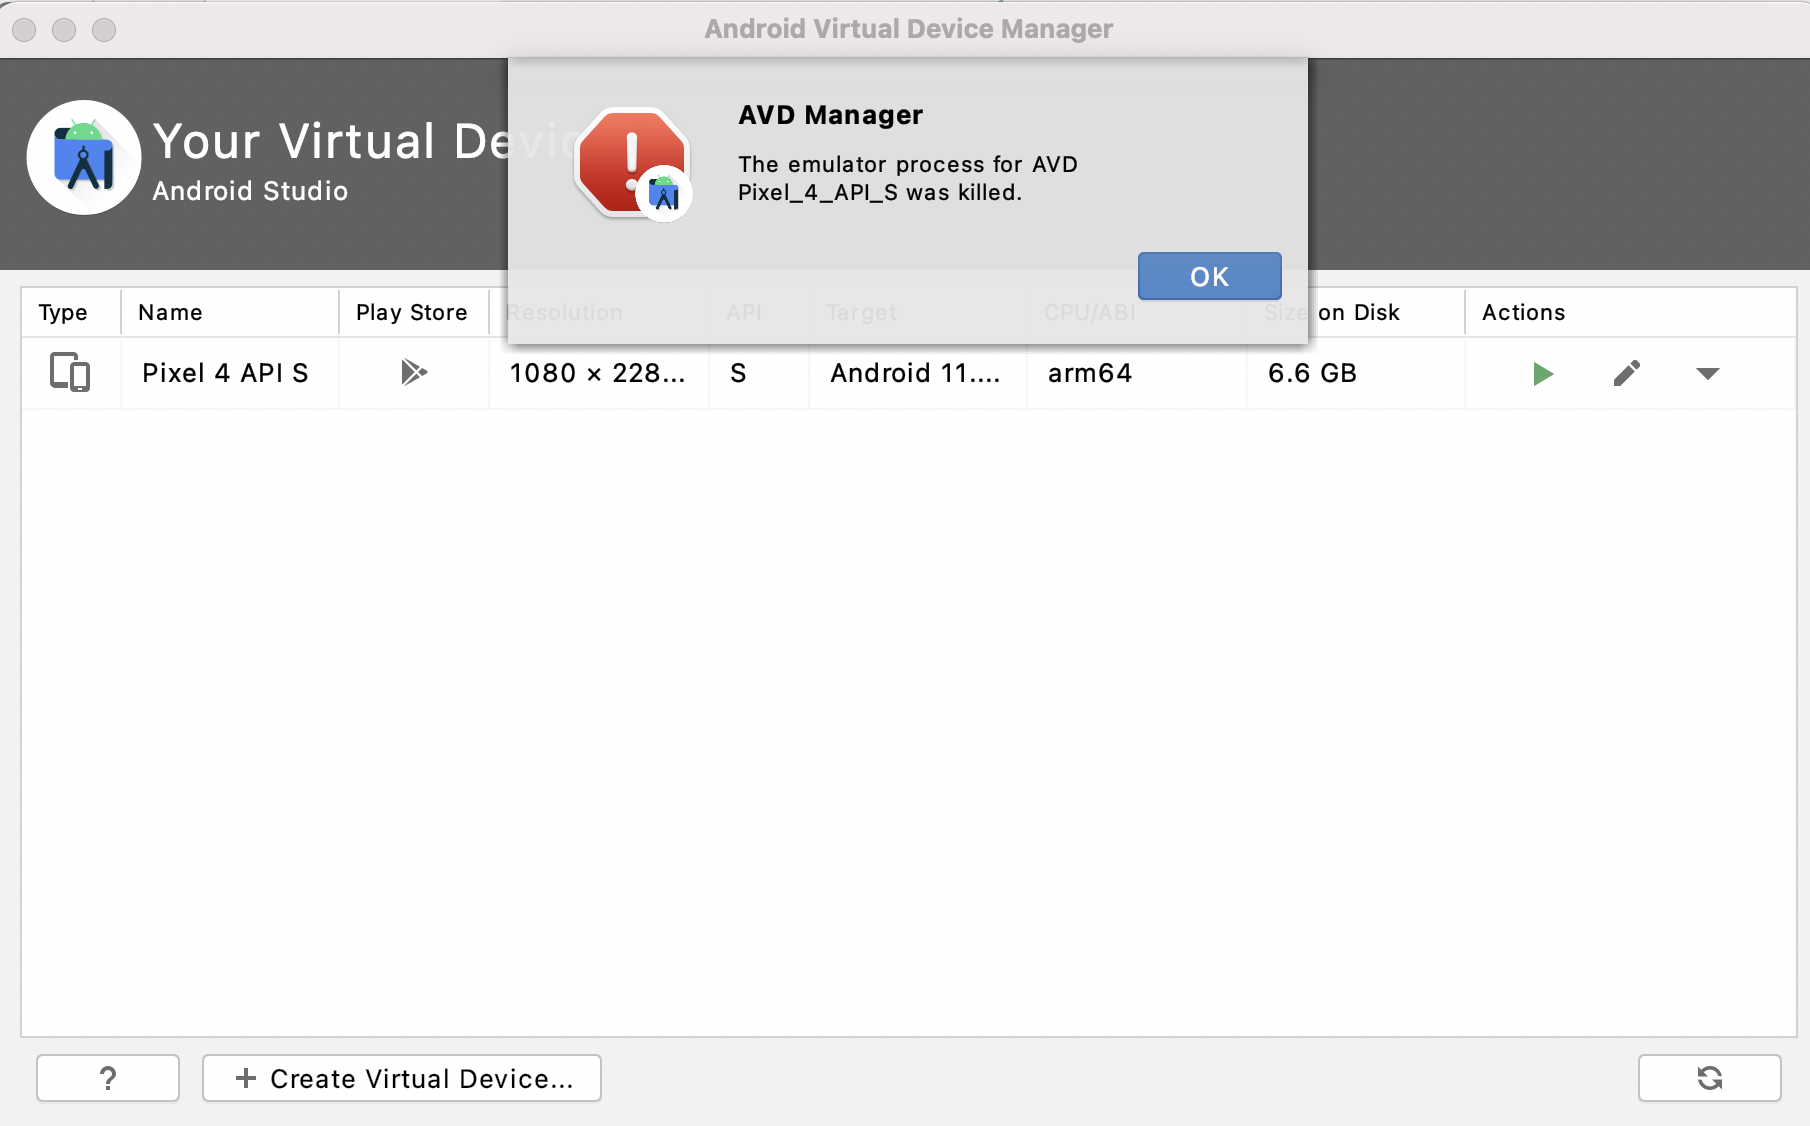Open more actions dropdown arrow for Pixel 4 API S
The width and height of the screenshot is (1810, 1126).
pos(1708,374)
